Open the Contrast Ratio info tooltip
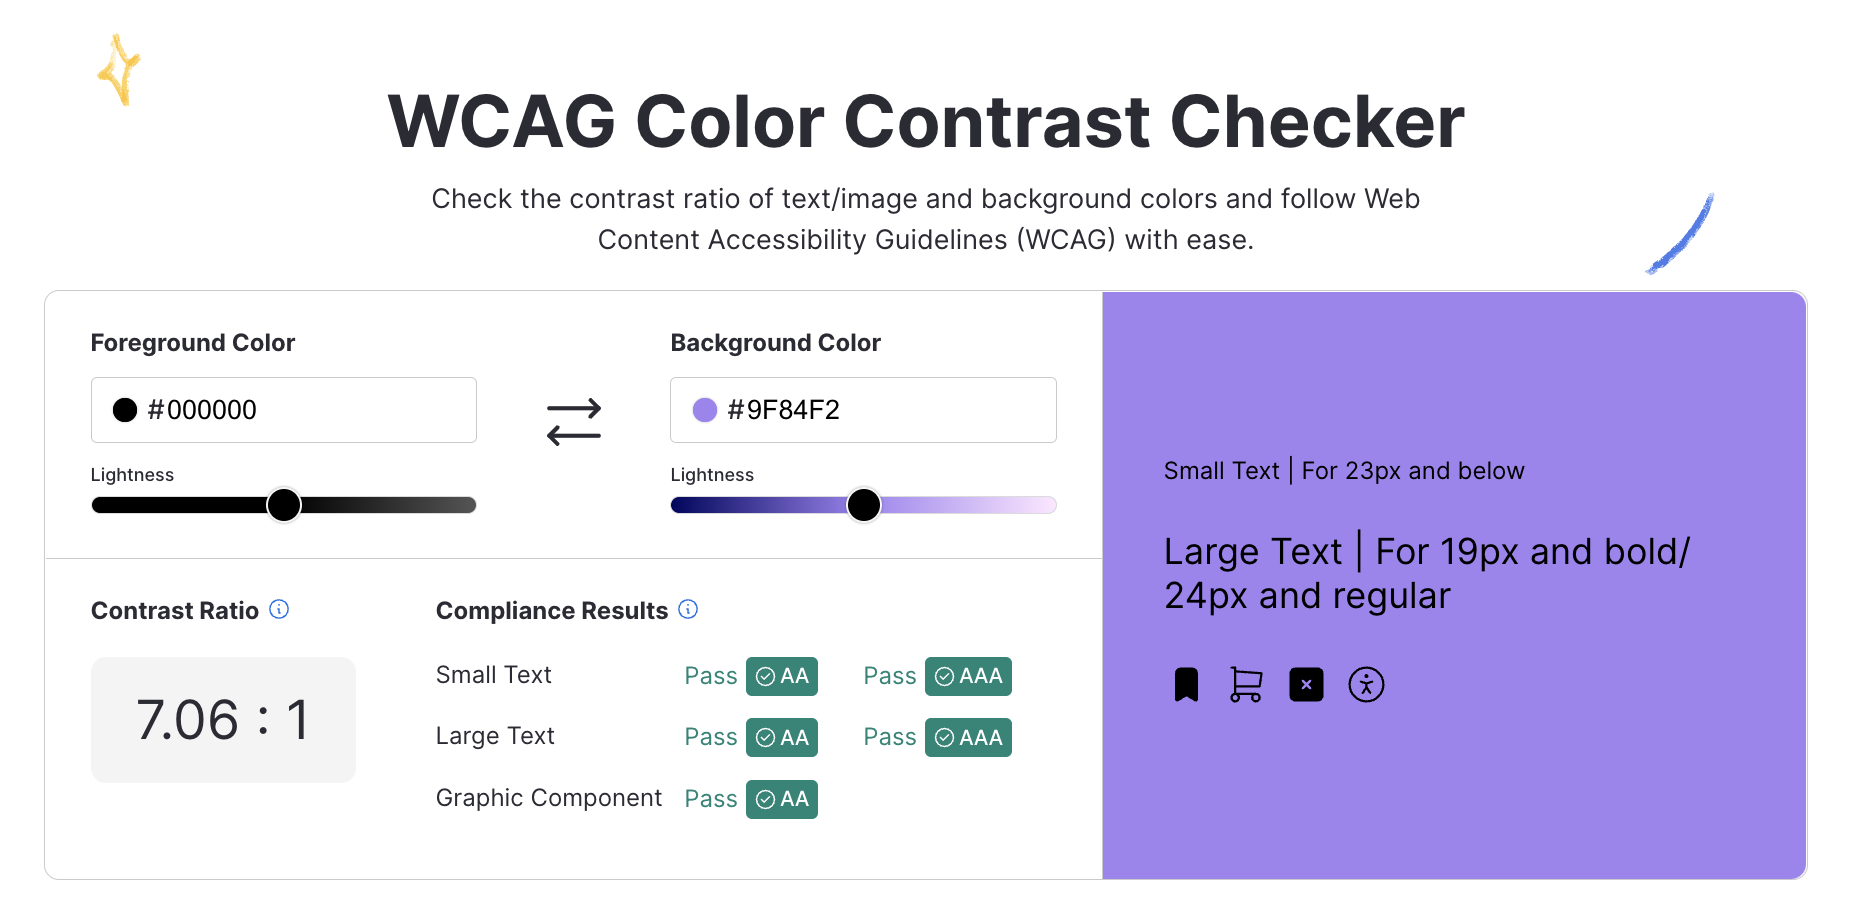 click(280, 609)
